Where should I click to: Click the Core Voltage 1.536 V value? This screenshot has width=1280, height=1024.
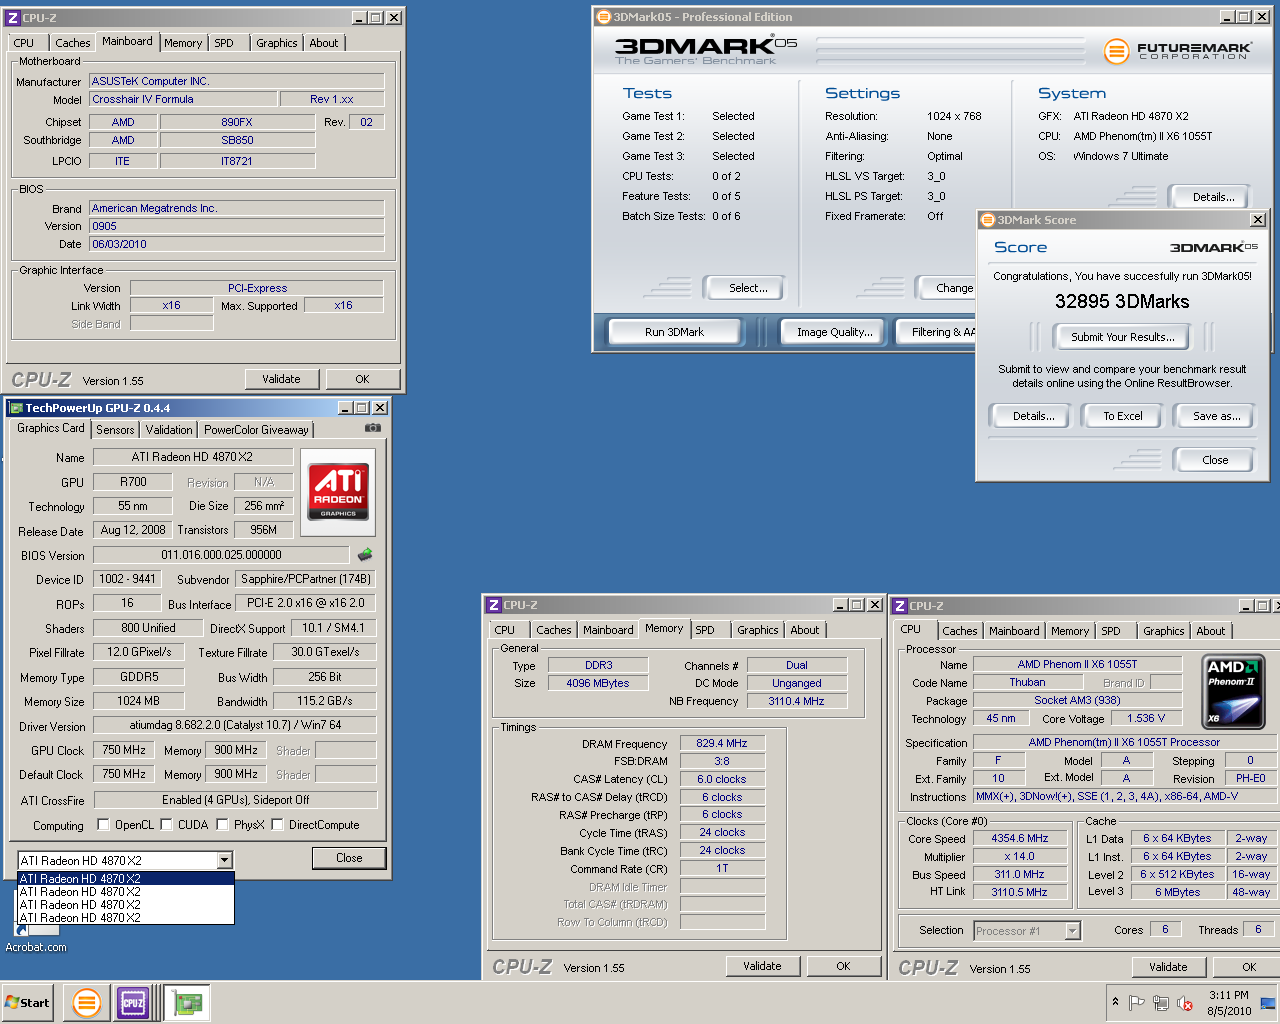click(x=1146, y=718)
